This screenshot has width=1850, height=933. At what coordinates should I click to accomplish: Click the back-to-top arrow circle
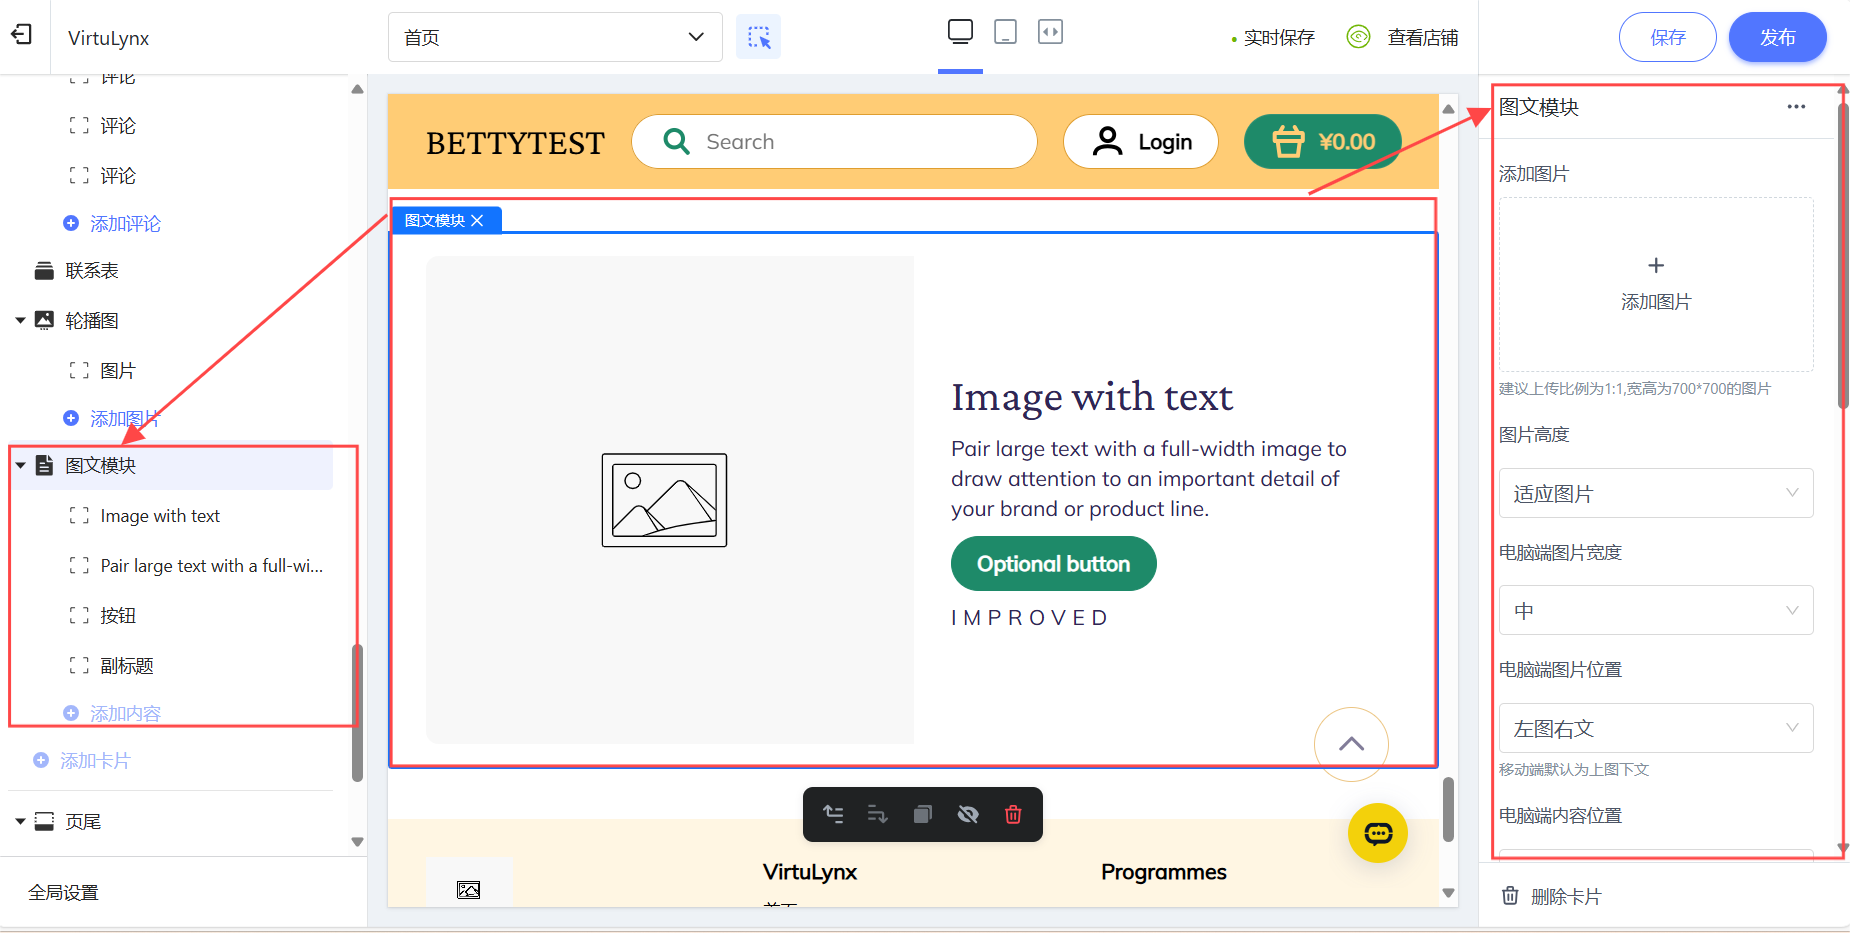(x=1351, y=744)
